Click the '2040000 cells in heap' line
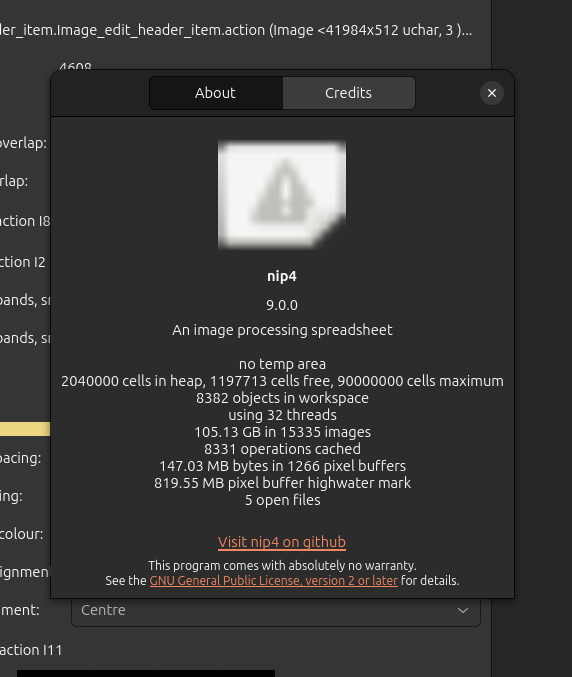 click(282, 381)
